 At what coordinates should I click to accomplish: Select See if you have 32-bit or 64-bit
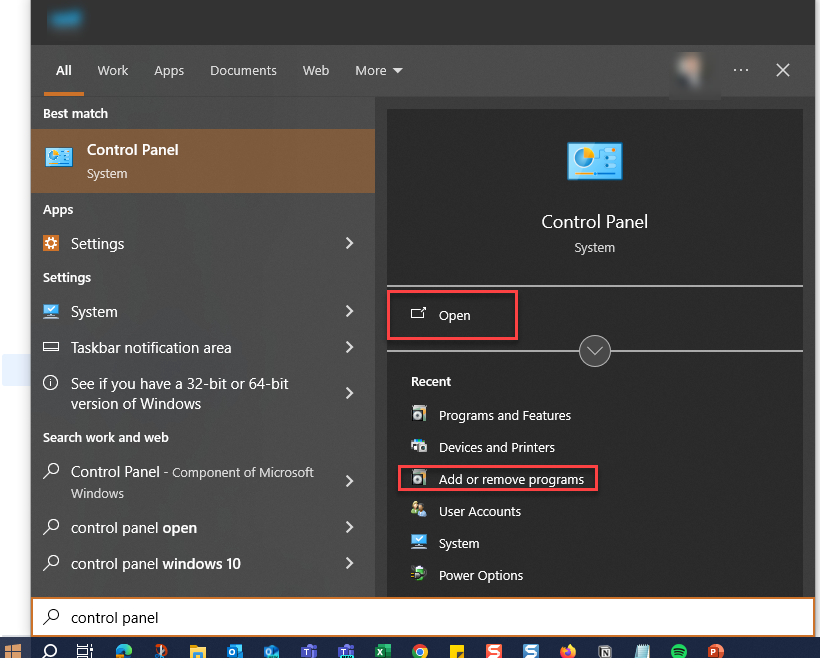tap(203, 393)
